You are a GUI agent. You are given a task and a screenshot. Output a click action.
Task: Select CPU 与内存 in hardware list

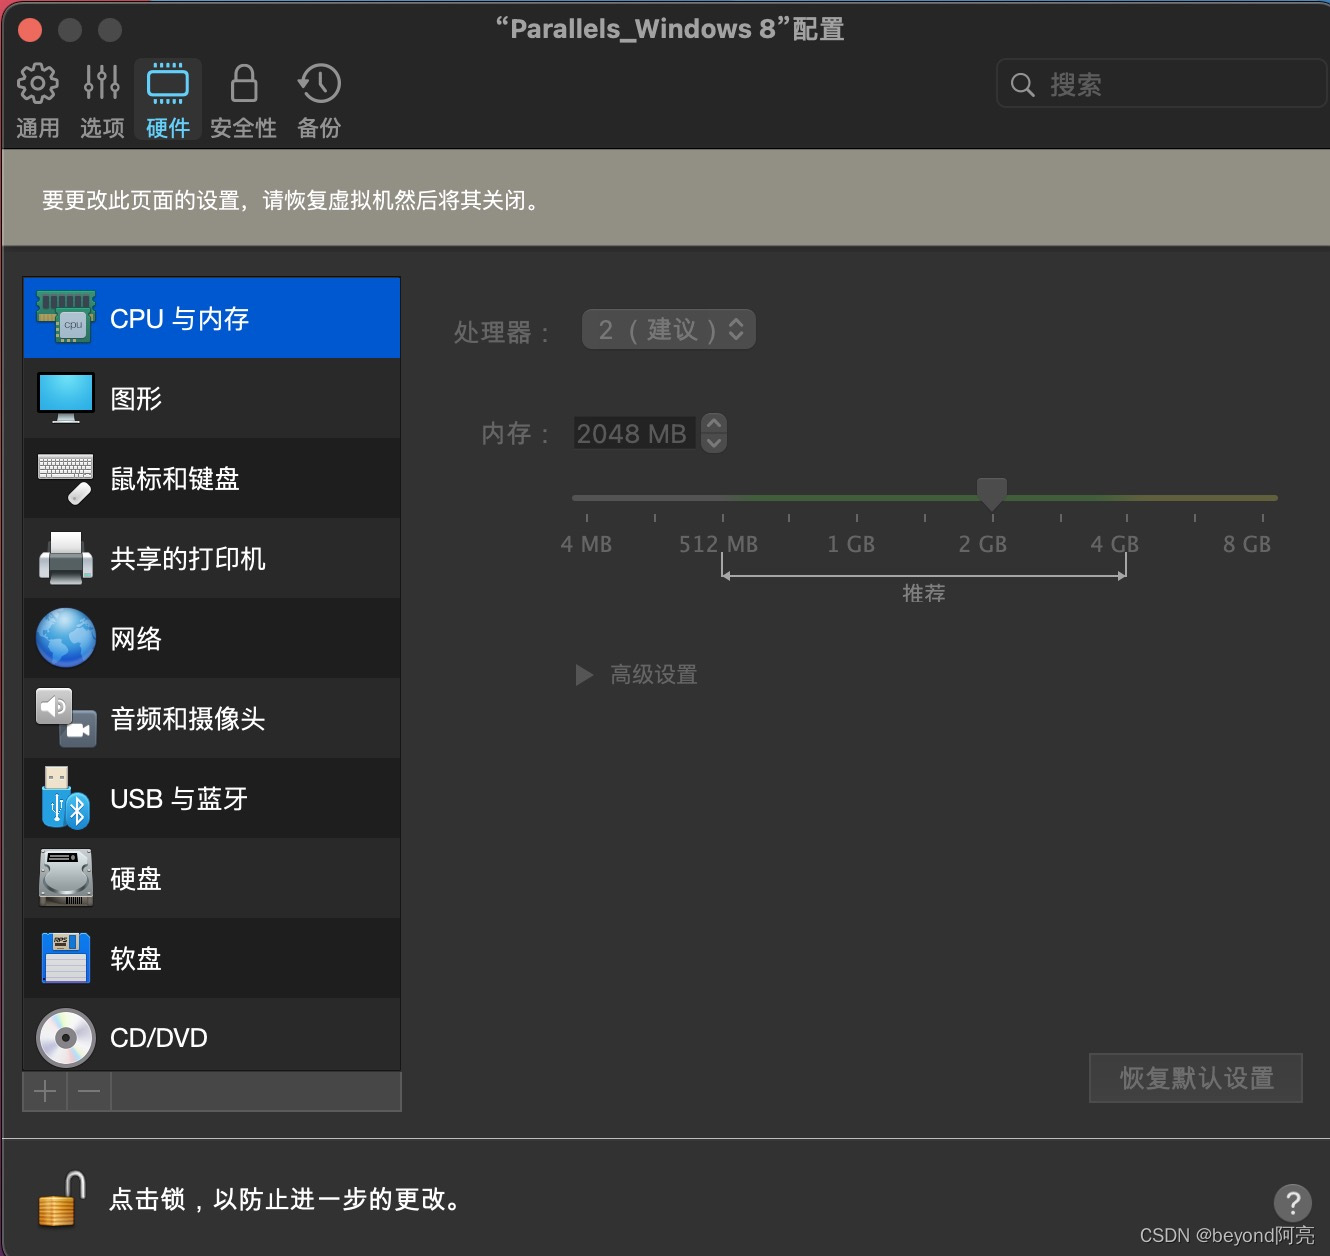pyautogui.click(x=211, y=318)
